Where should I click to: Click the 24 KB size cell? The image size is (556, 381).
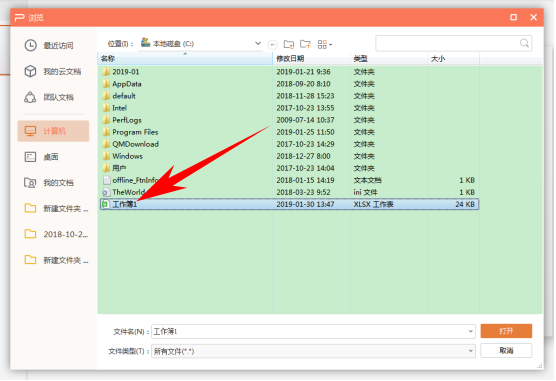(465, 204)
